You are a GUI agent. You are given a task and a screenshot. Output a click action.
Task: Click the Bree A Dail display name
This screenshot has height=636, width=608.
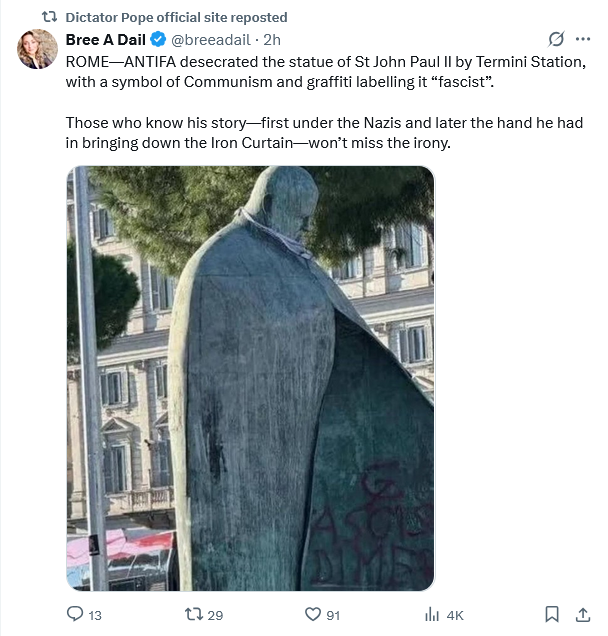pyautogui.click(x=105, y=40)
